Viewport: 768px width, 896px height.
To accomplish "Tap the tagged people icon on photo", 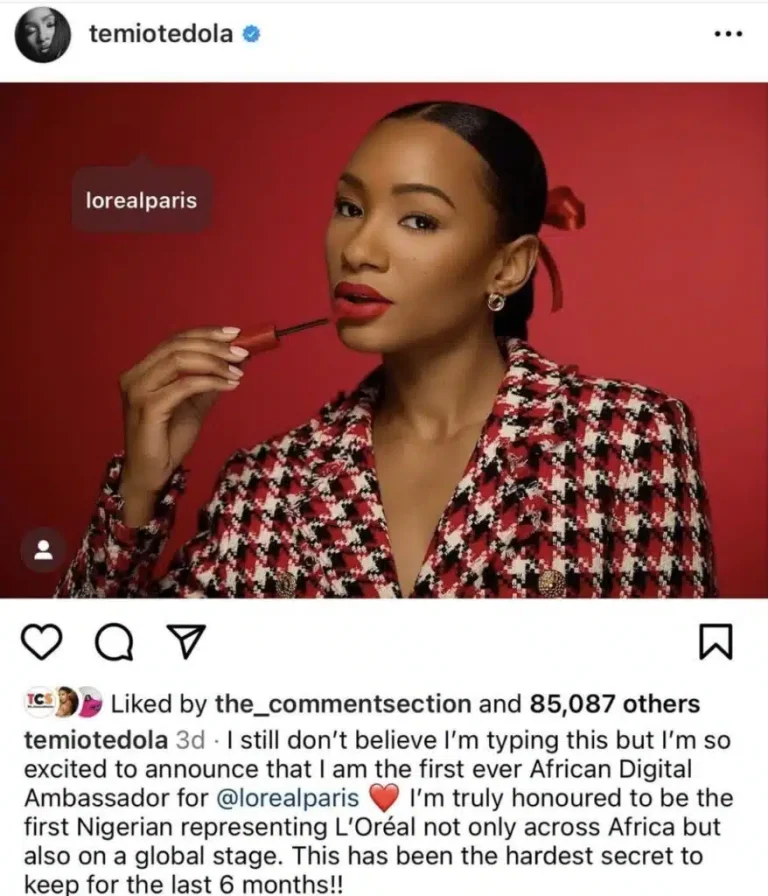I will pyautogui.click(x=43, y=550).
